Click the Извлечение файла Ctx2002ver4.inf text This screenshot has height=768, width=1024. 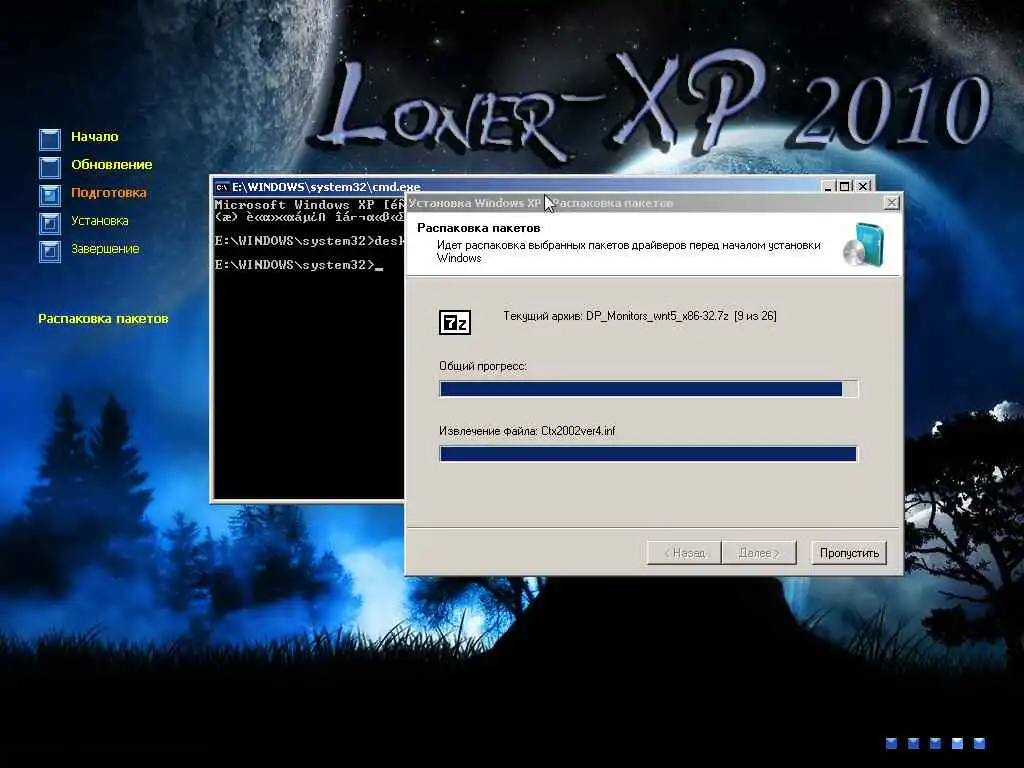pos(527,431)
